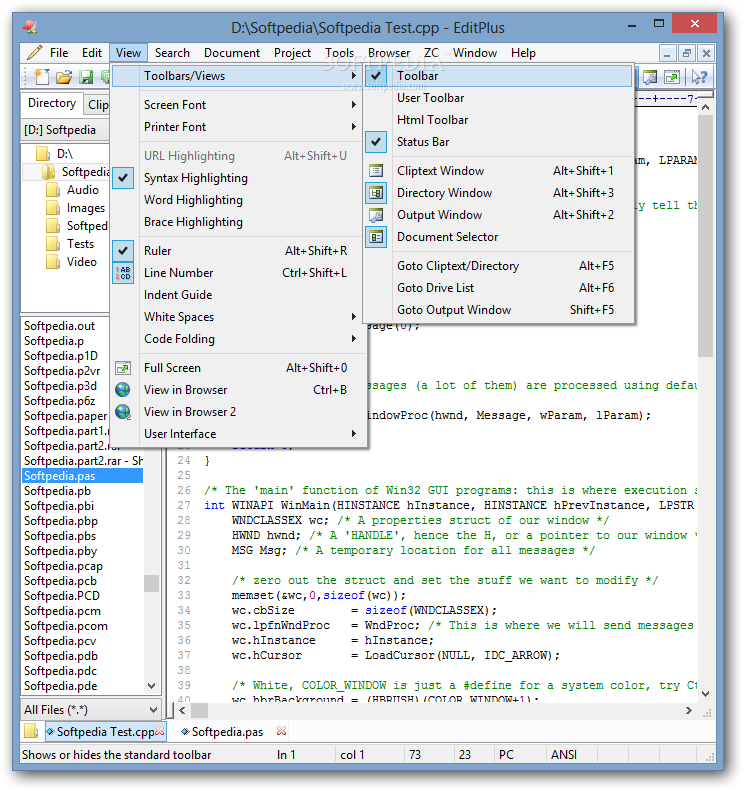Close the Softpedia Test.cpp document tab
The width and height of the screenshot is (744, 791).
click(159, 731)
